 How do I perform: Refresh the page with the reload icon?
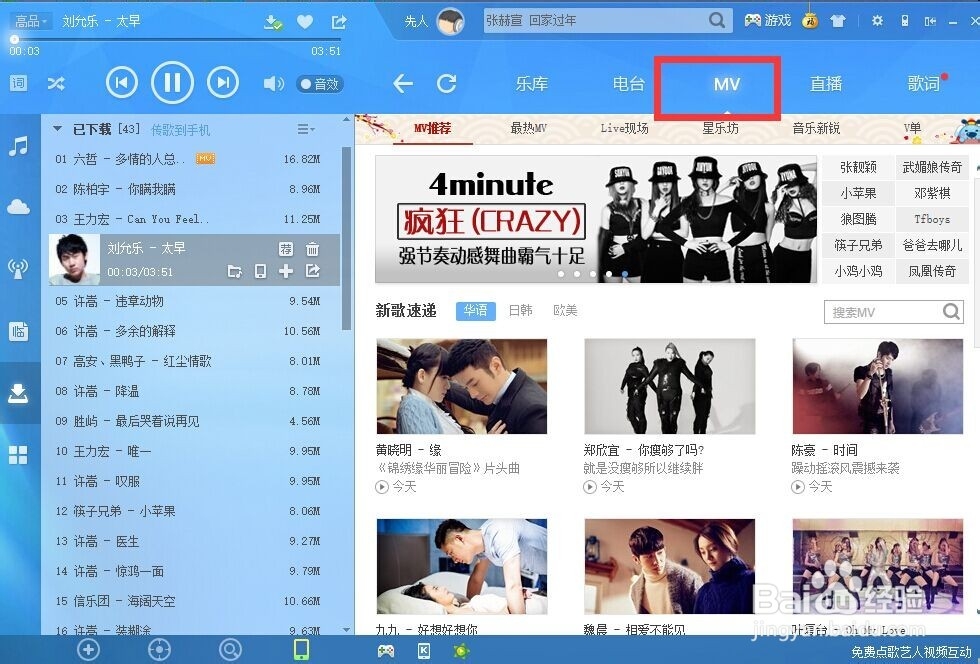coord(446,83)
